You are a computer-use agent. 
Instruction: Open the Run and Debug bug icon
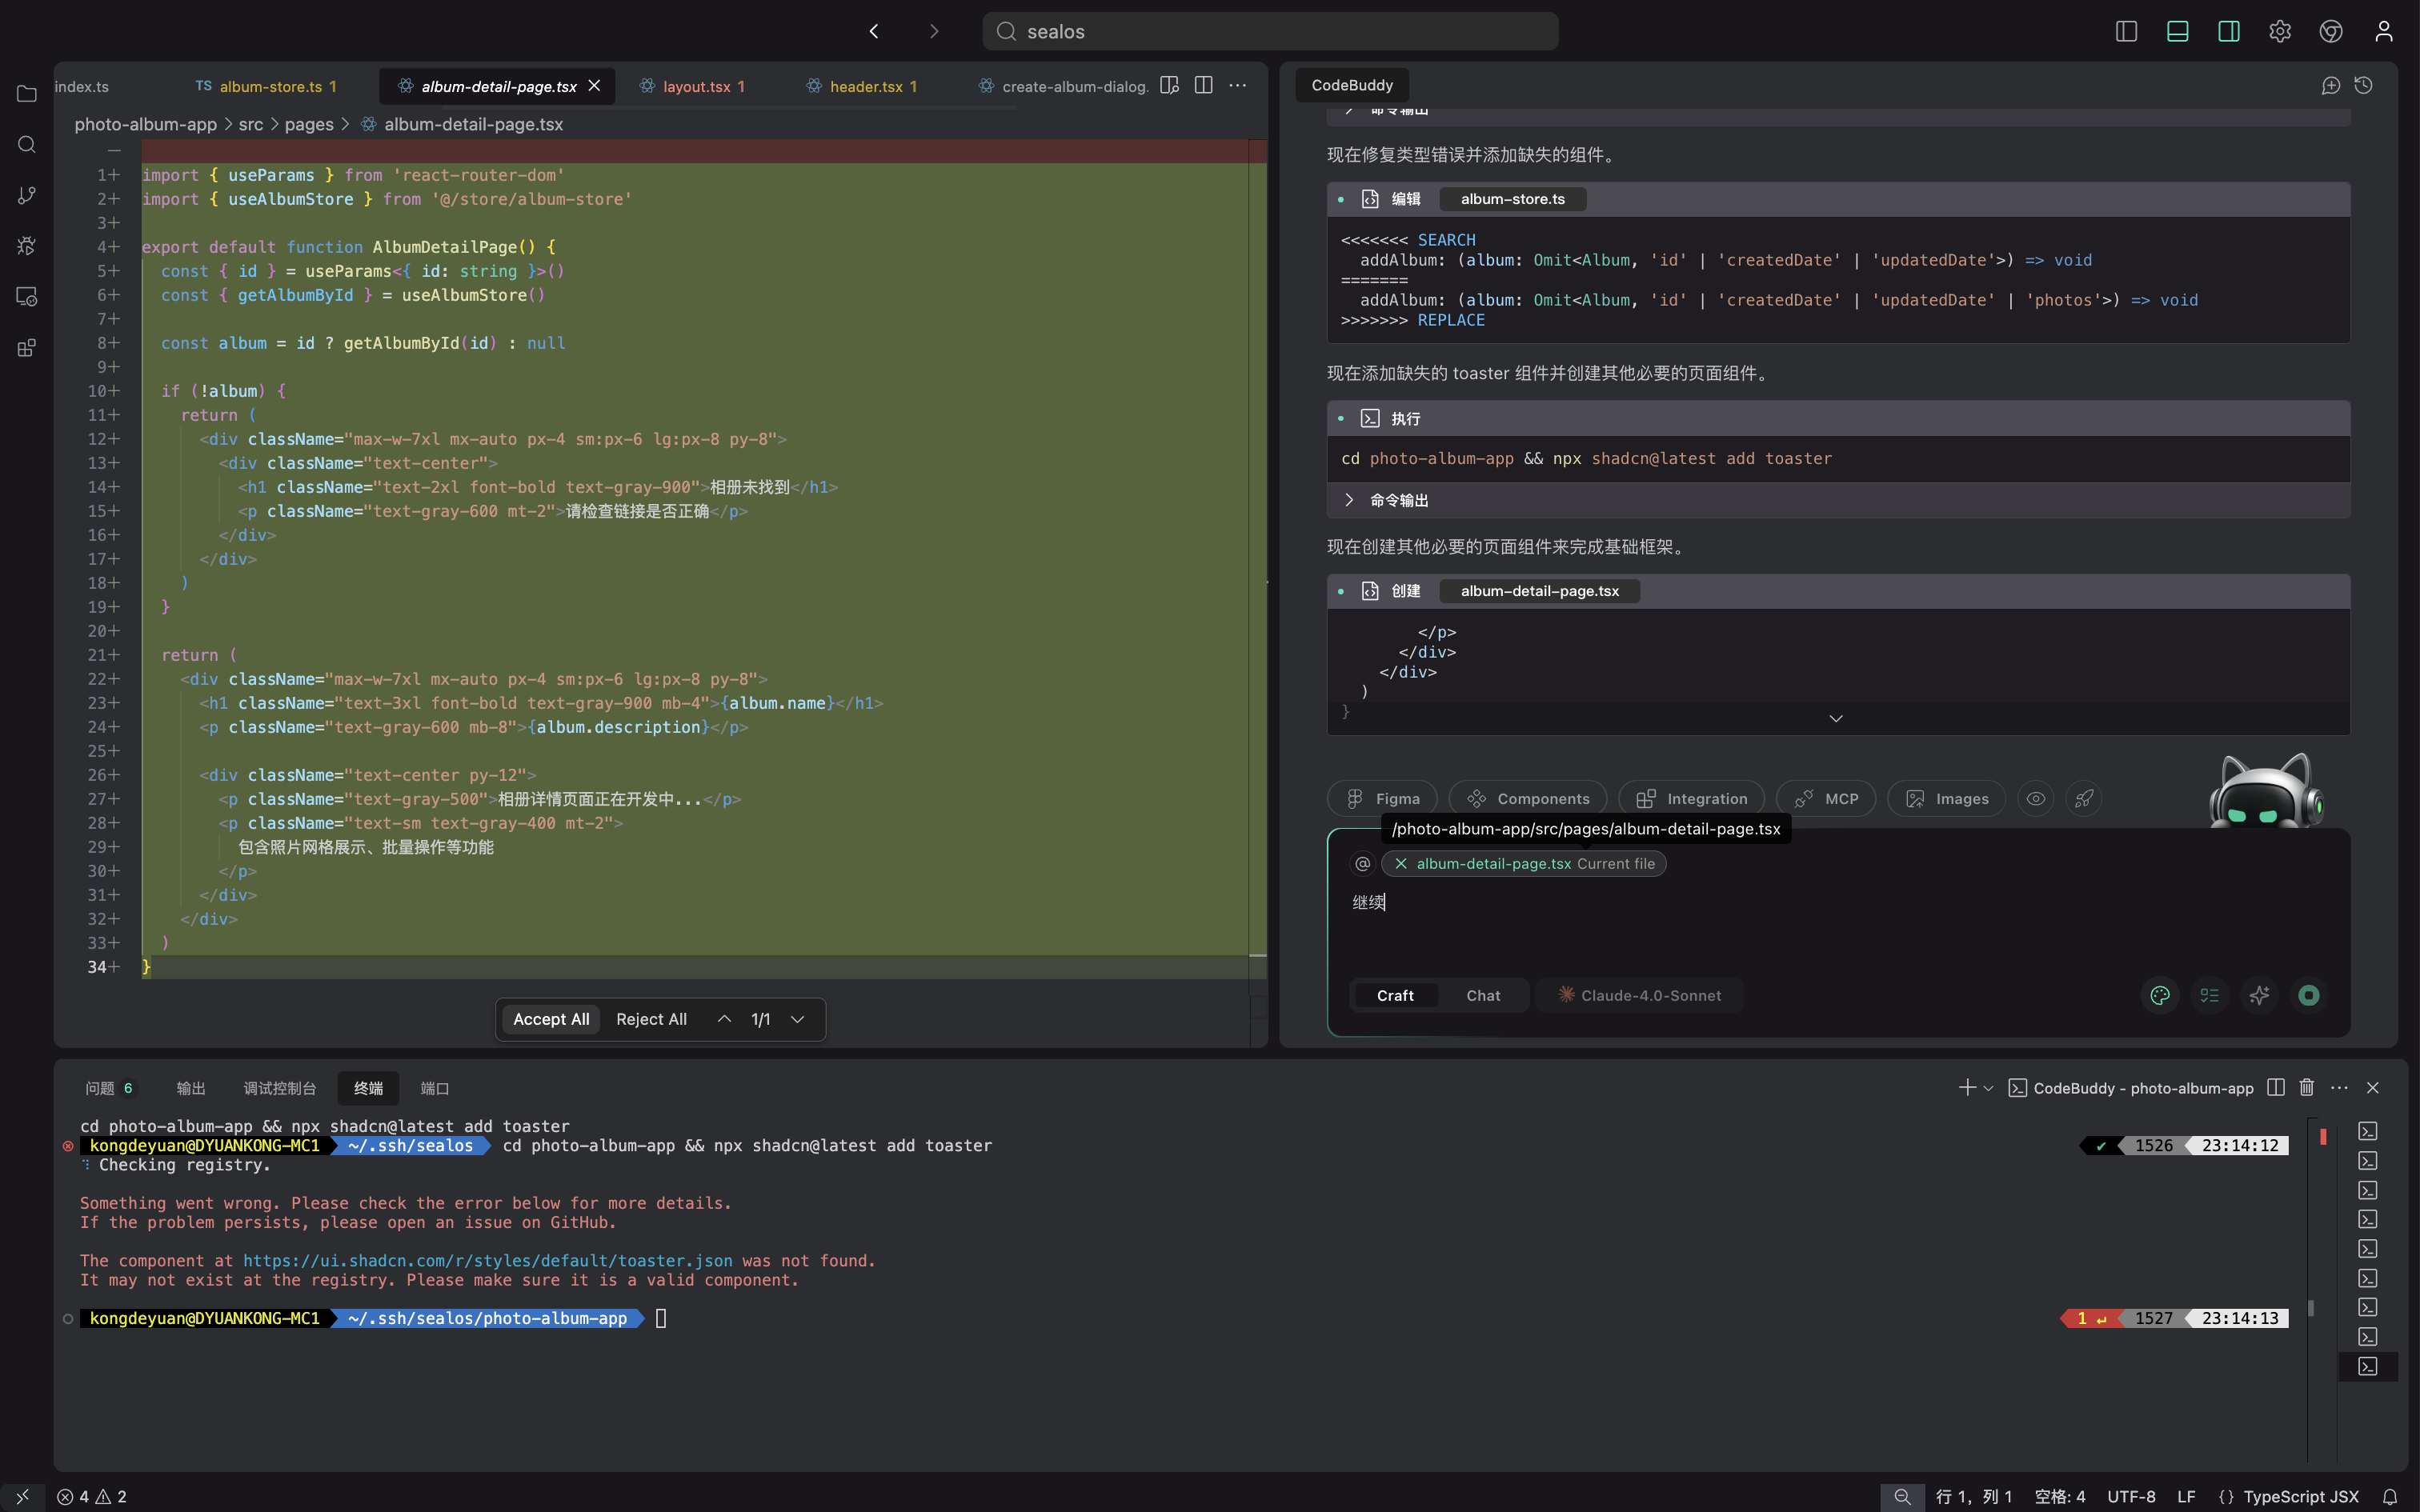click(27, 246)
